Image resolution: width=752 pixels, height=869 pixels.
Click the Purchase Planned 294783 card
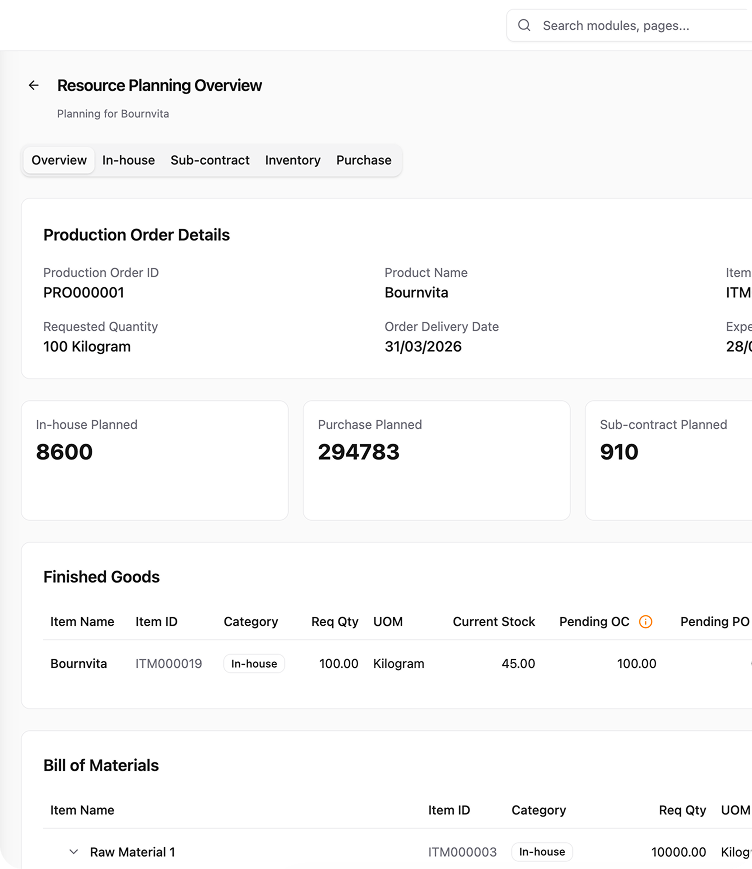click(x=437, y=461)
